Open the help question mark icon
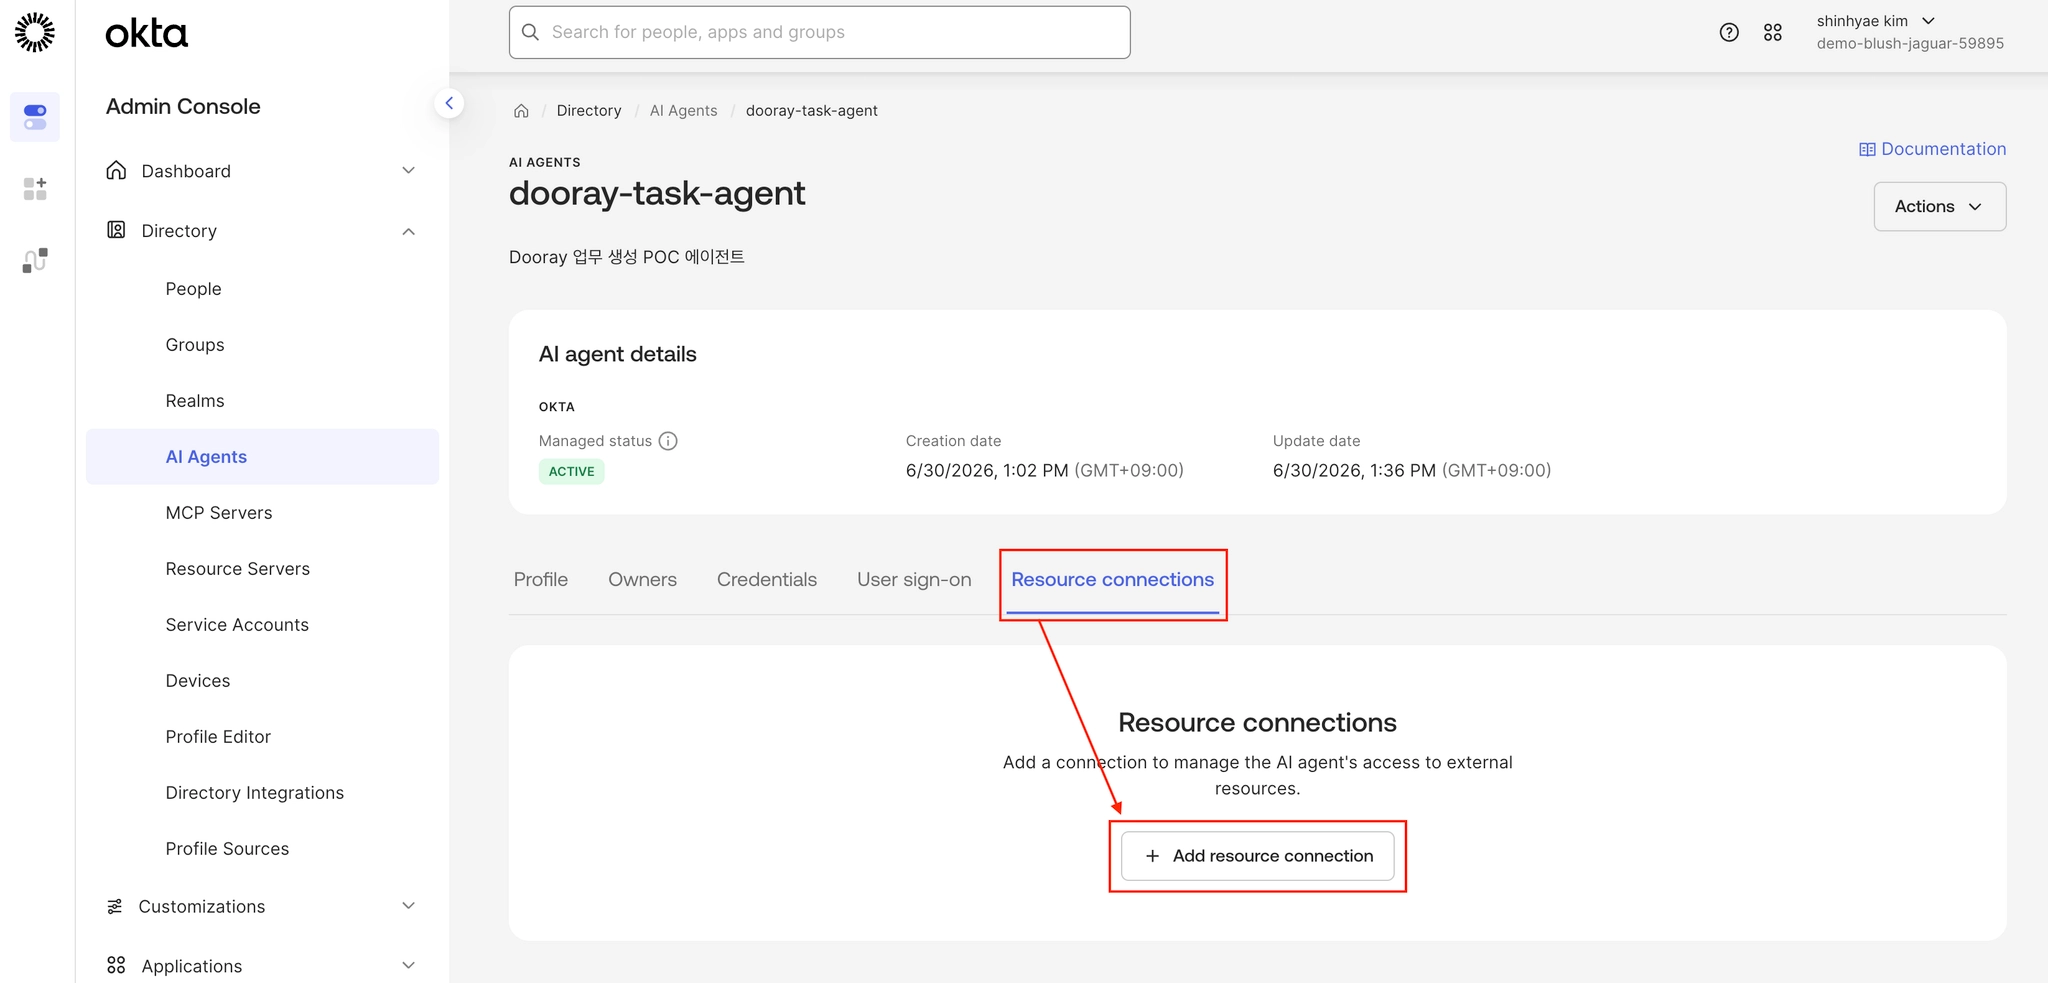 click(1729, 32)
